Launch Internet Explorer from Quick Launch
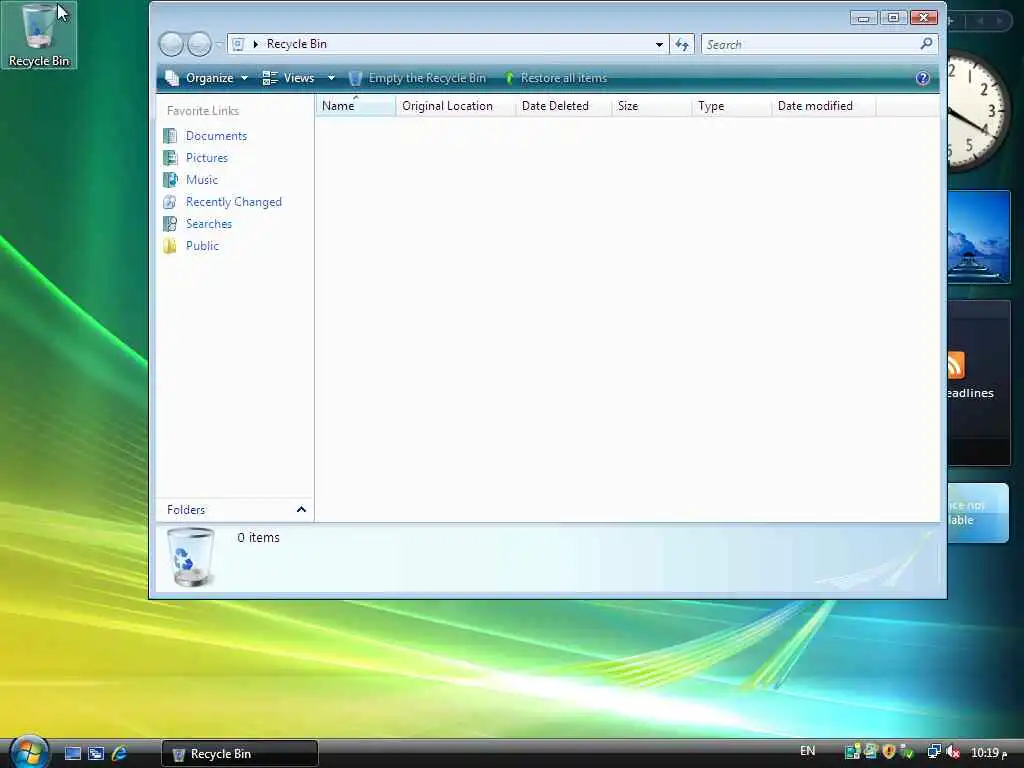 click(119, 754)
